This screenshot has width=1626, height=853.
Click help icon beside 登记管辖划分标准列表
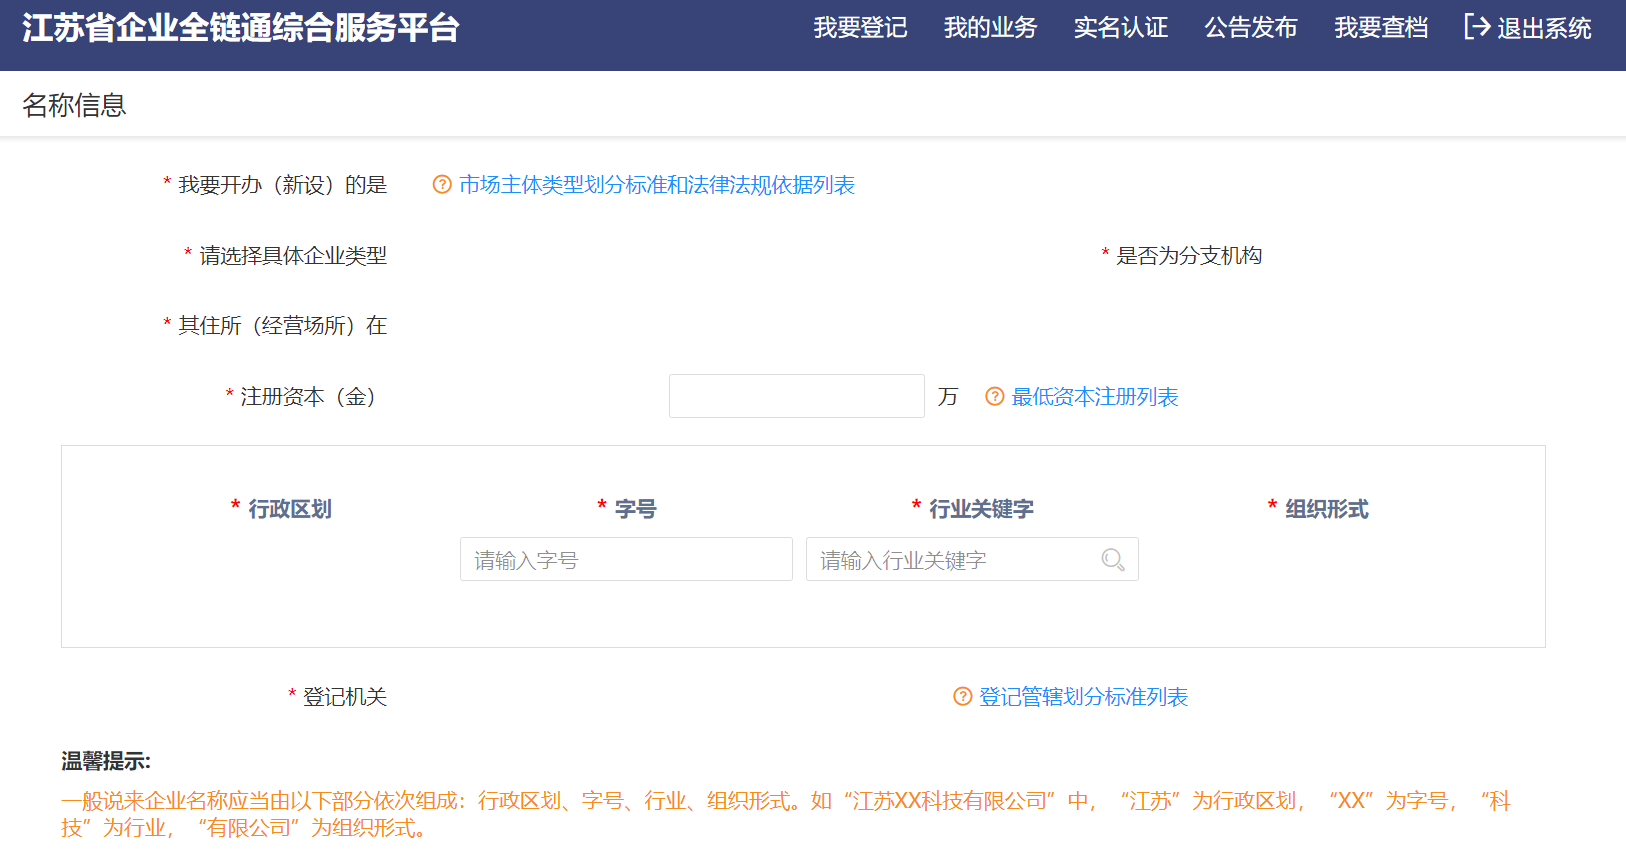(x=962, y=697)
